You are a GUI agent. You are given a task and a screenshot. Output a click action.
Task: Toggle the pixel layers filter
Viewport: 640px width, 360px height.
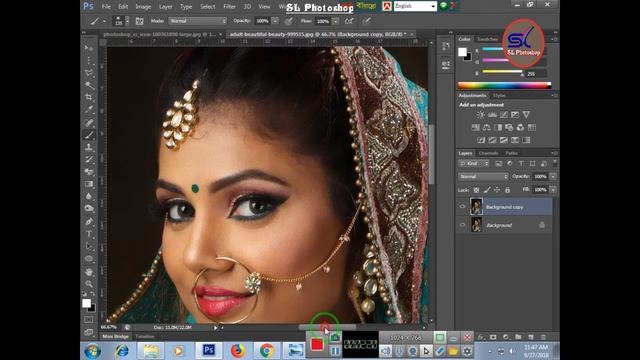[498, 163]
